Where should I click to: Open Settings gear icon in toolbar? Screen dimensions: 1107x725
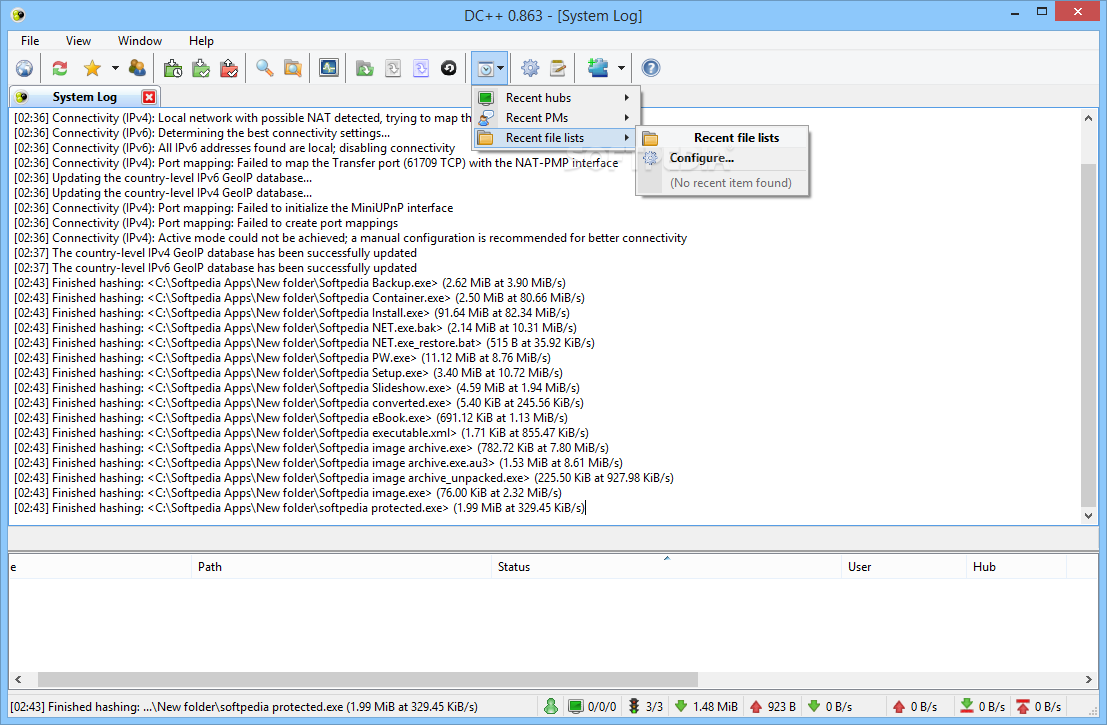point(529,68)
